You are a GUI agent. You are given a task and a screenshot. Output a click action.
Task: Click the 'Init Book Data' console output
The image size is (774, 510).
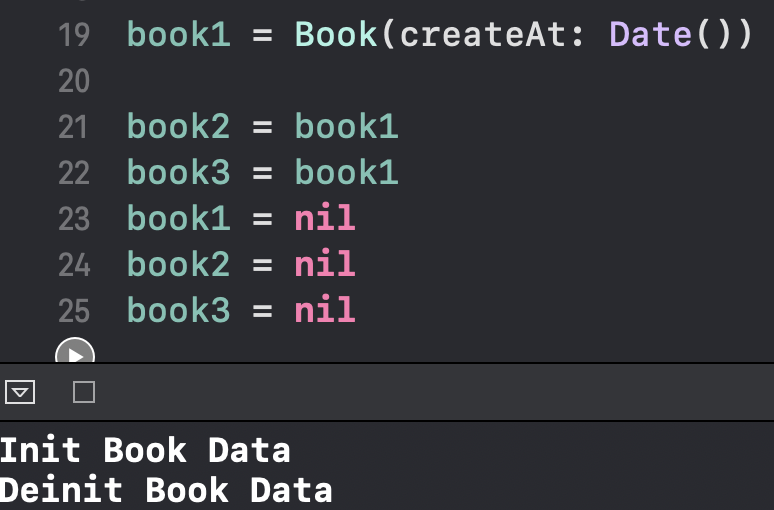pyautogui.click(x=145, y=450)
